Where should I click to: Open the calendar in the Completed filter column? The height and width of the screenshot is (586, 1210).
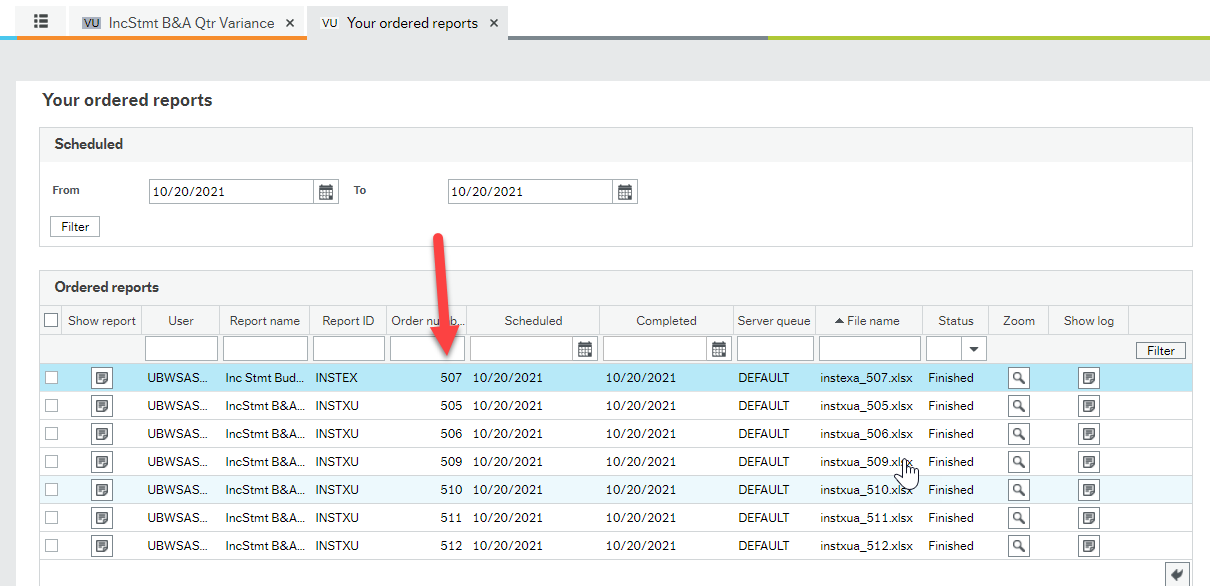click(719, 348)
